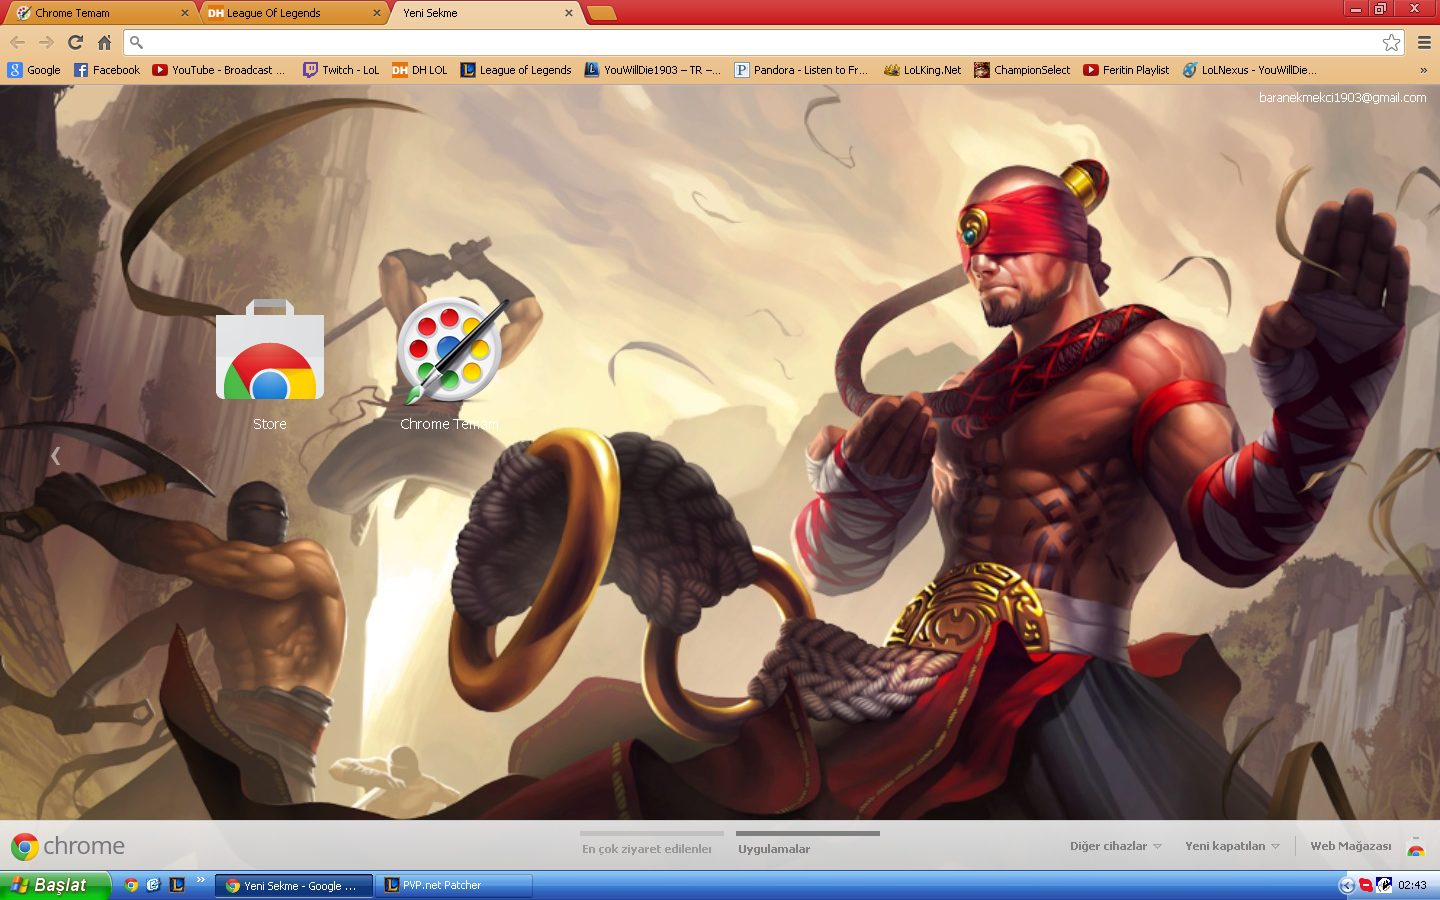Open the LoLNexus - YouWillDie bookmark
This screenshot has width=1440, height=900.
point(1250,70)
